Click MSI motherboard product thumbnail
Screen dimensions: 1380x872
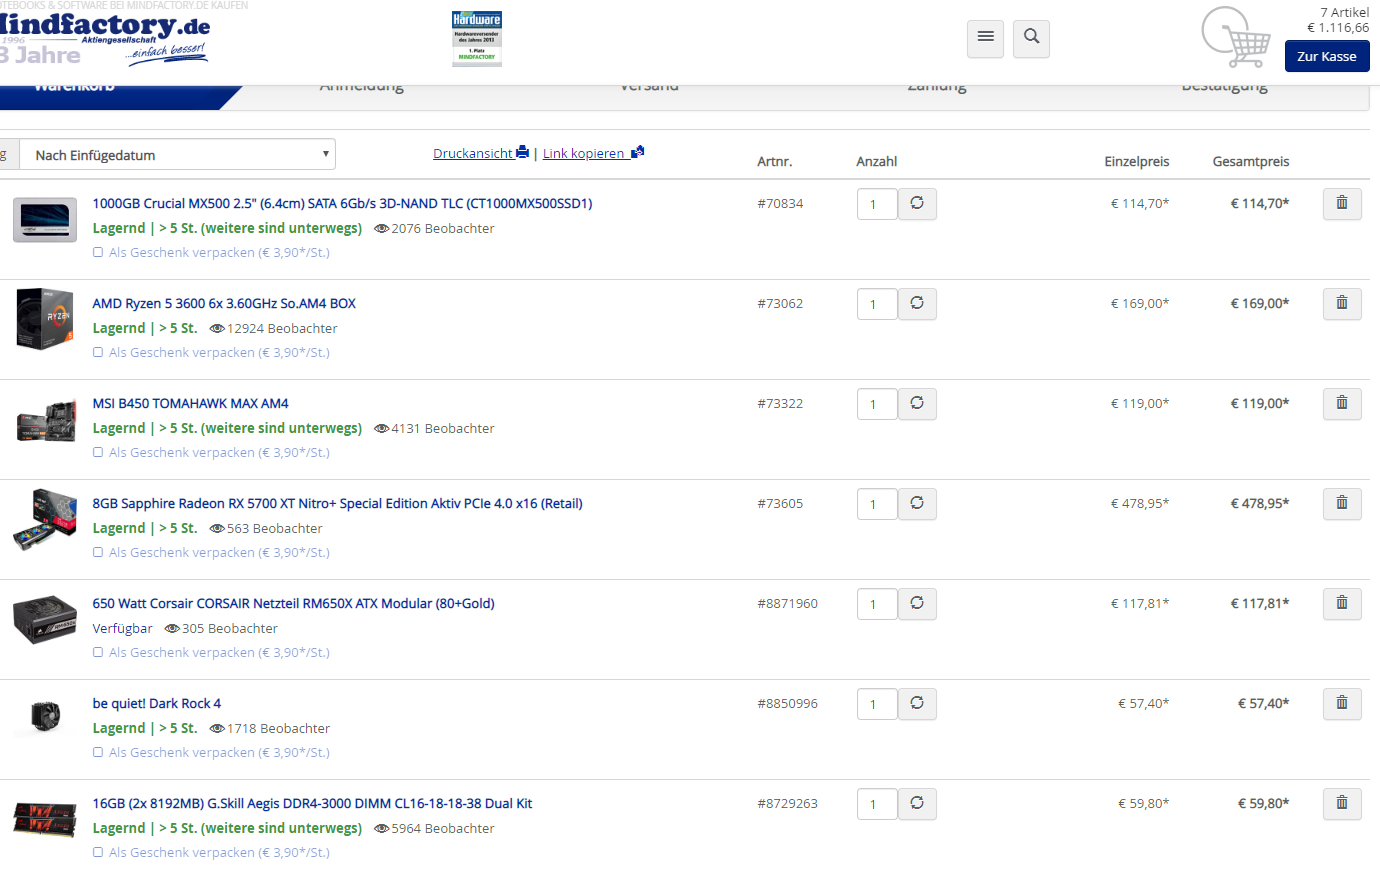[45, 421]
